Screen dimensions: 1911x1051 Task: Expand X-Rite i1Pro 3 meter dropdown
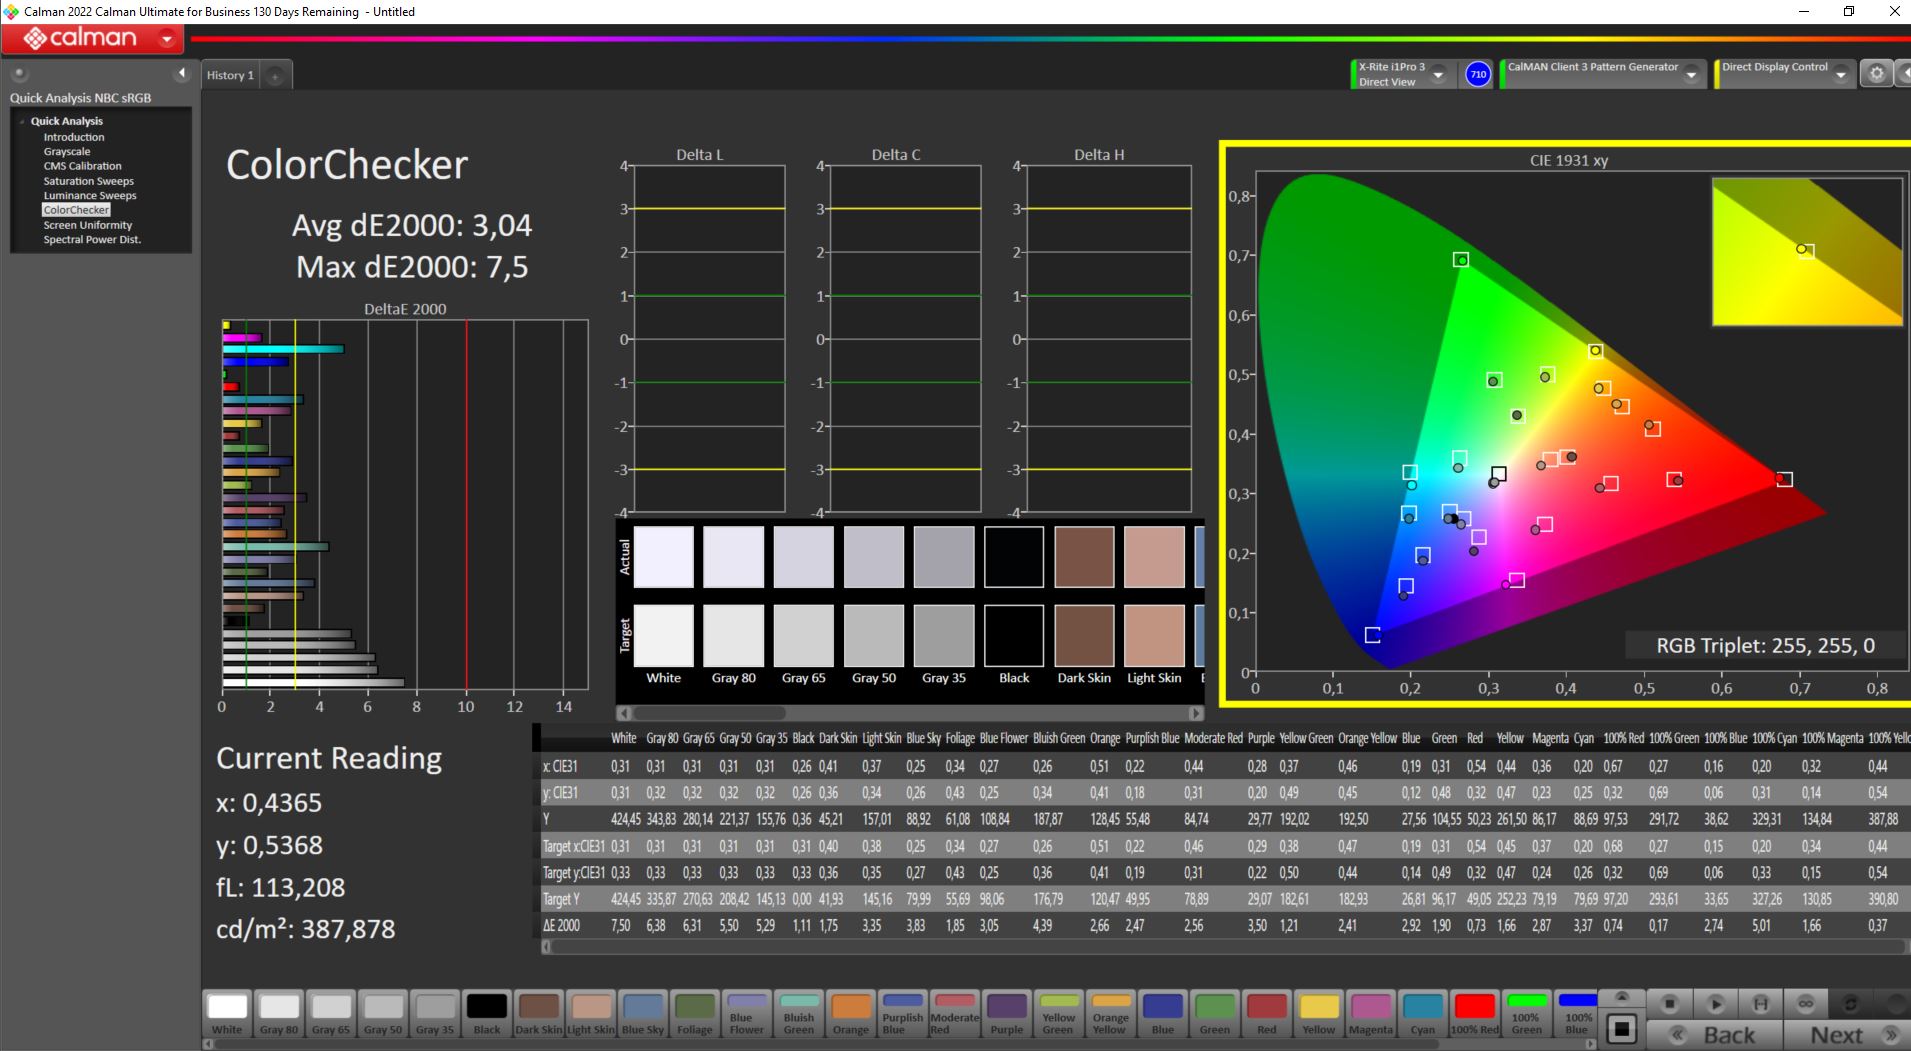pyautogui.click(x=1438, y=75)
